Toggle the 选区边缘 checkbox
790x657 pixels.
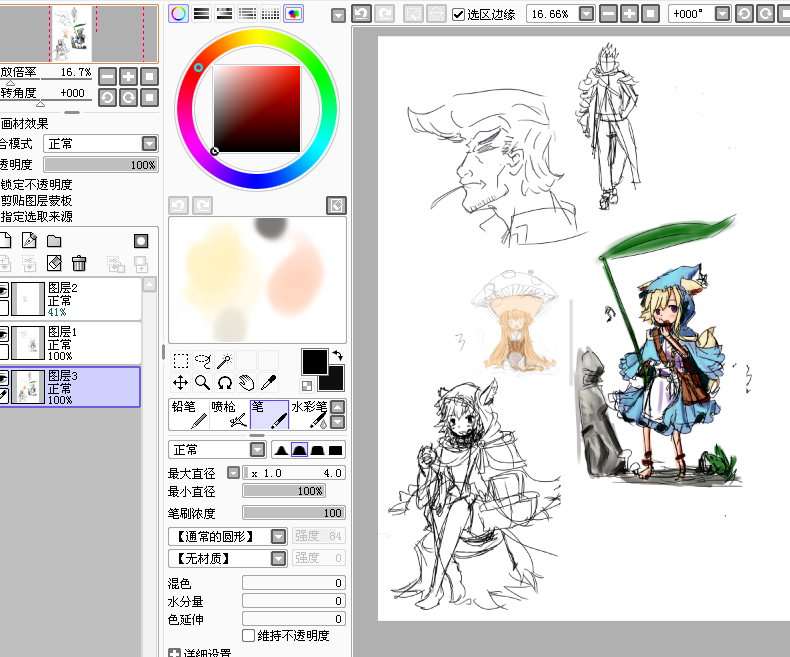click(458, 14)
